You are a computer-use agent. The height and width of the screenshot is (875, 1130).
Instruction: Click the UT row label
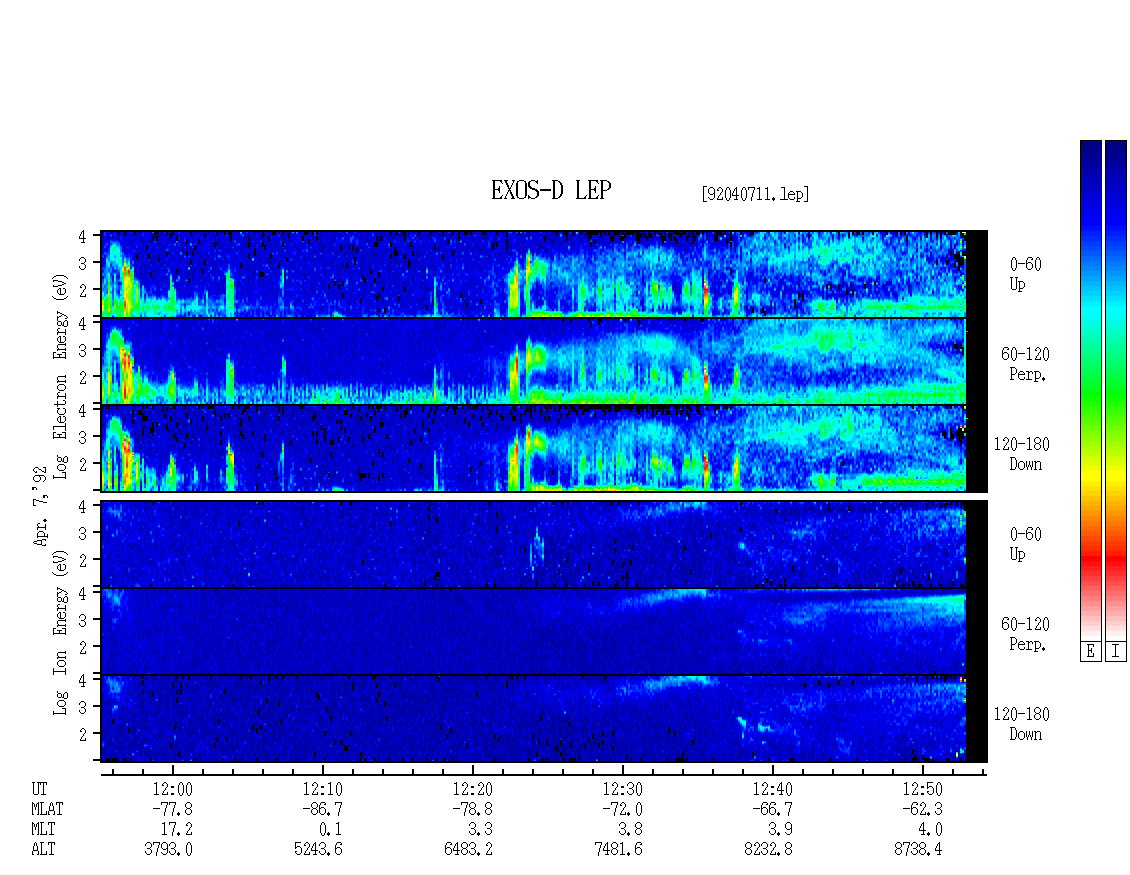pyautogui.click(x=40, y=789)
